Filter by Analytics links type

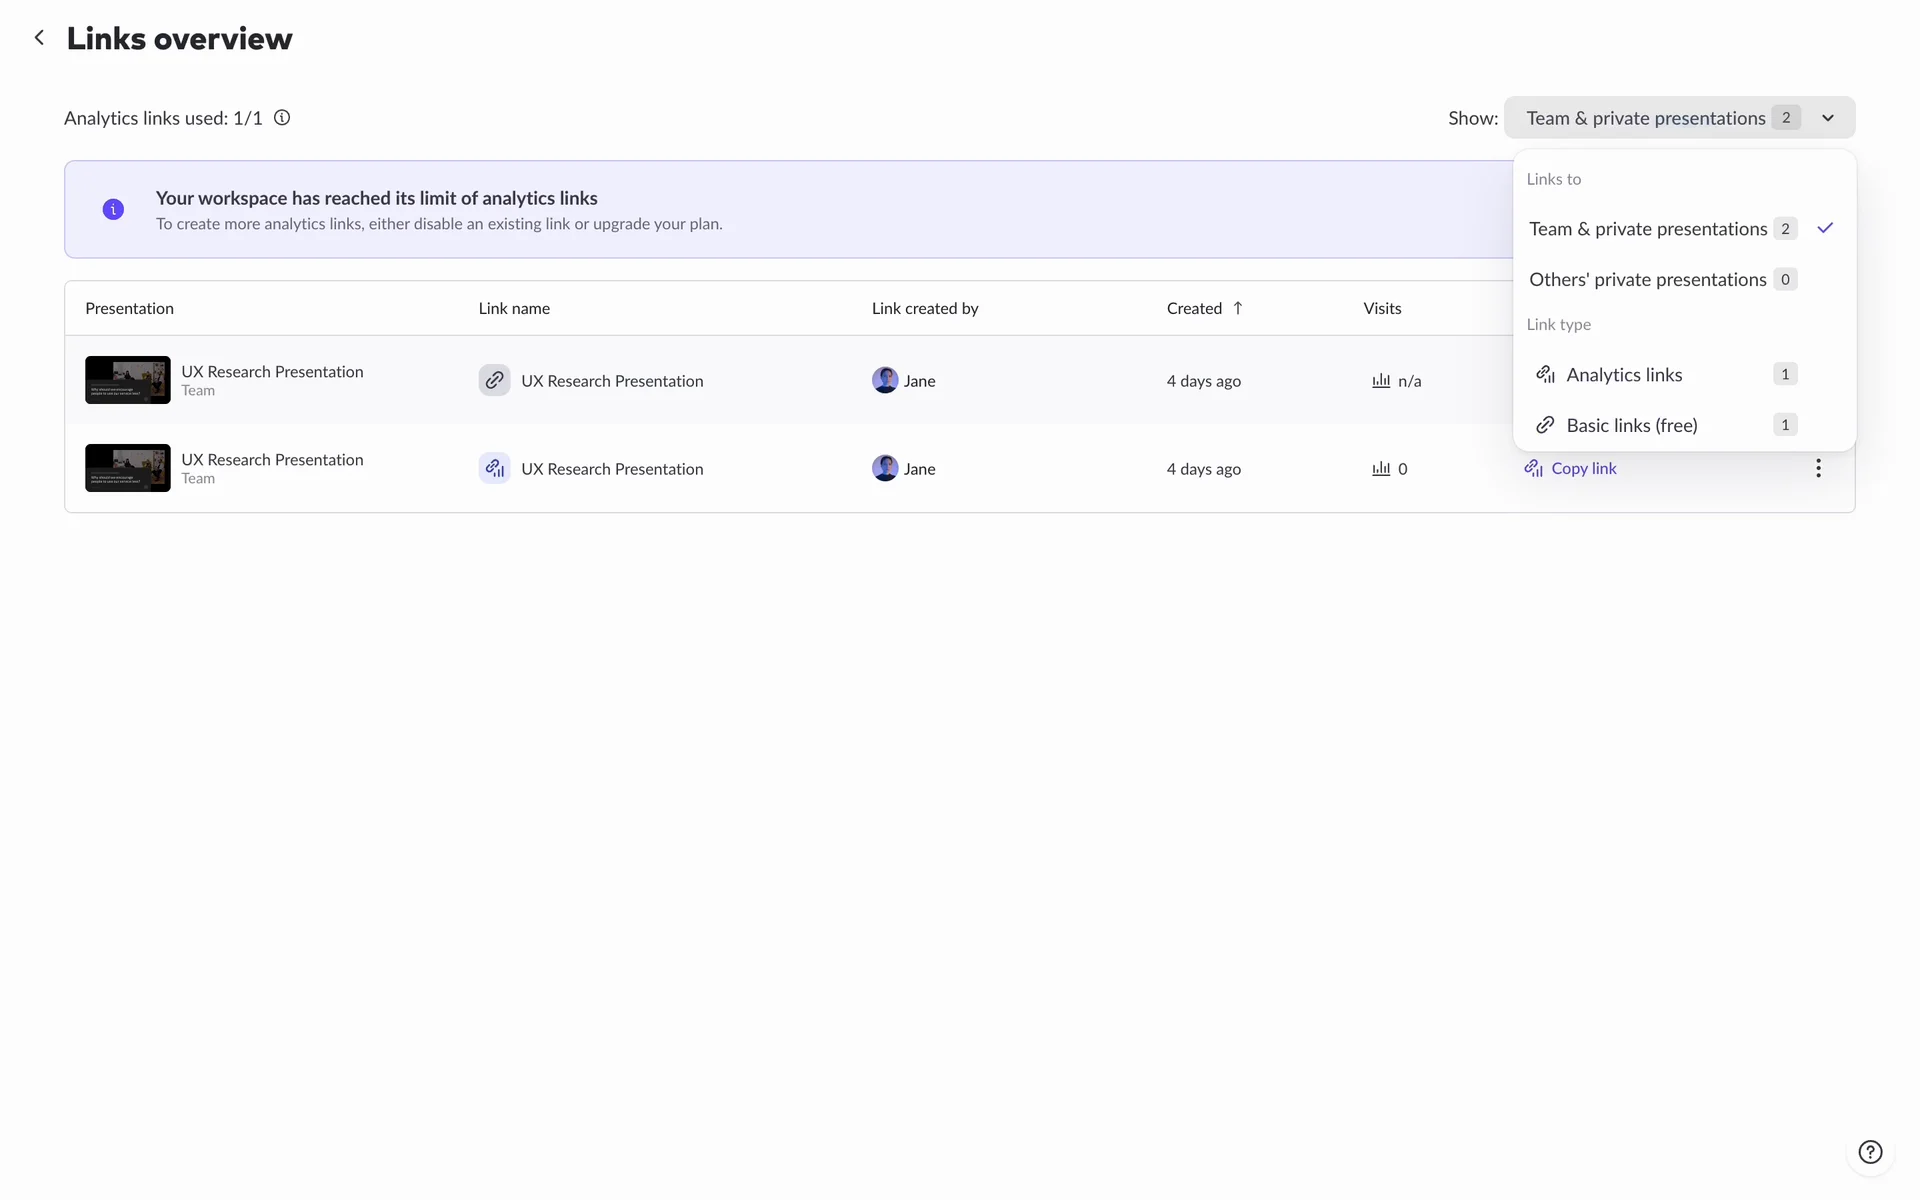pos(1624,374)
